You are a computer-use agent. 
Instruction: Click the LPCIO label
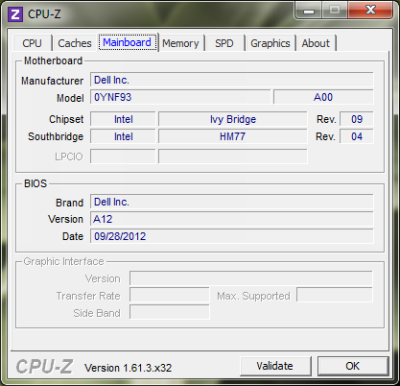click(x=69, y=157)
